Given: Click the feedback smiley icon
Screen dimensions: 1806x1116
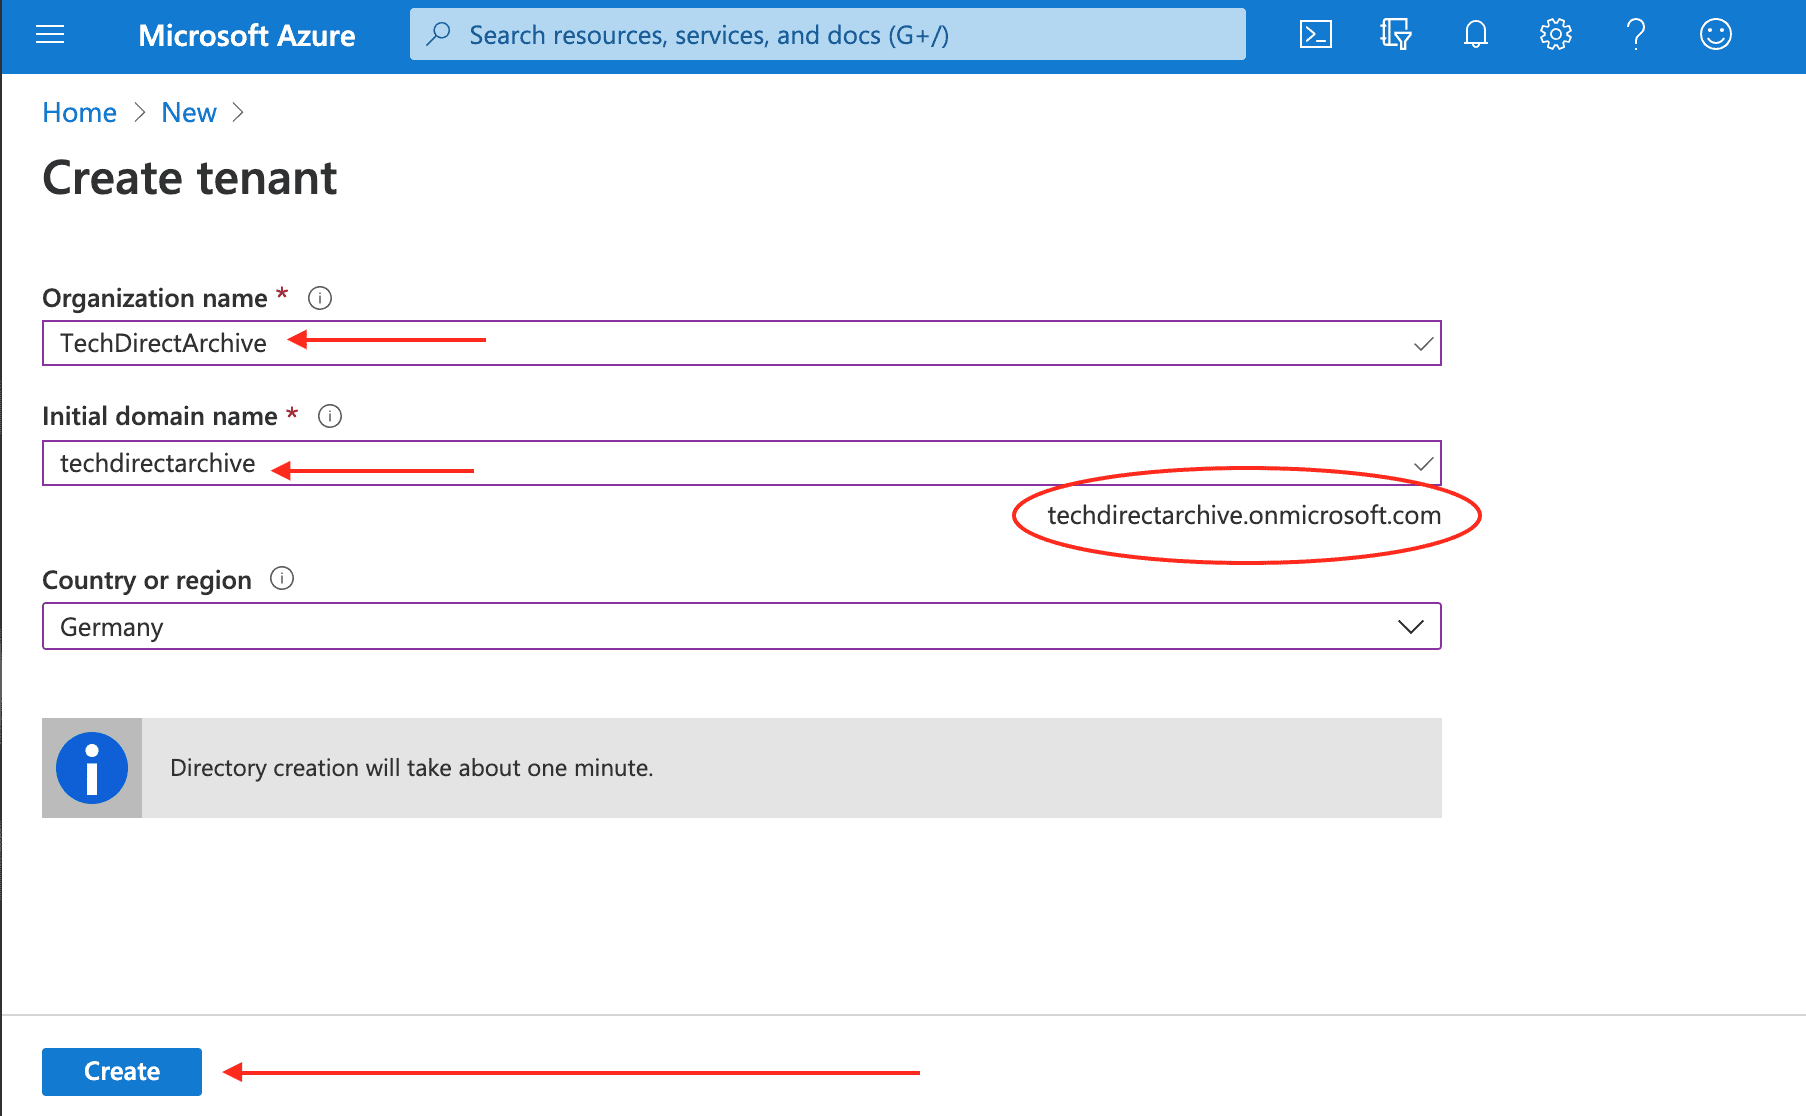Looking at the screenshot, I should coord(1715,35).
